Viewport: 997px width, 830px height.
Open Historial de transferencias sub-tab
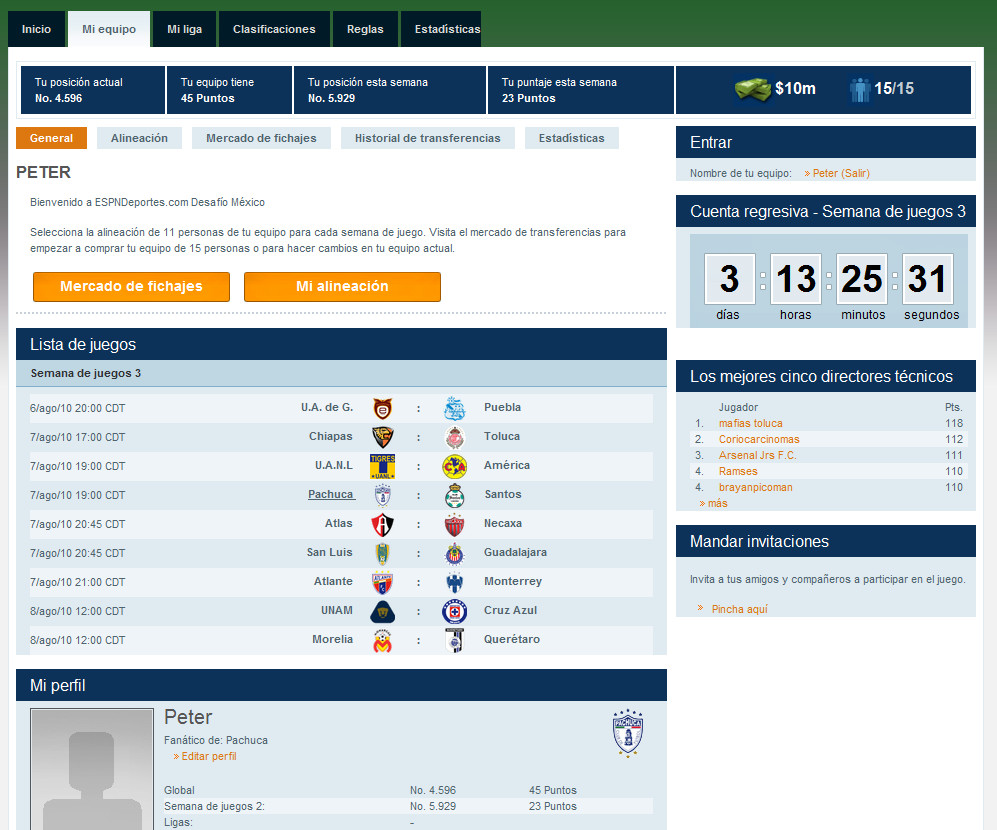pyautogui.click(x=427, y=138)
